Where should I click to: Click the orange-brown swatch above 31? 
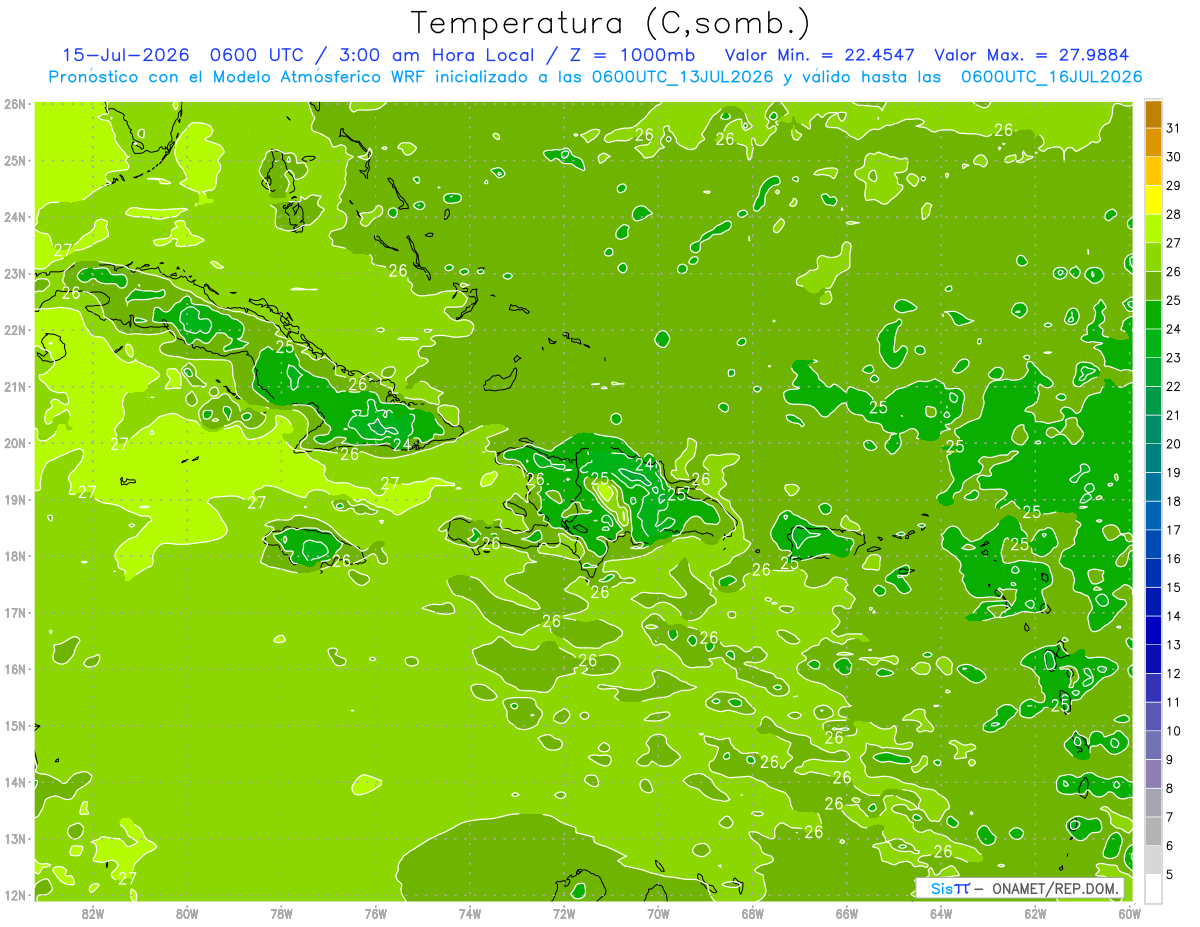(x=1153, y=115)
